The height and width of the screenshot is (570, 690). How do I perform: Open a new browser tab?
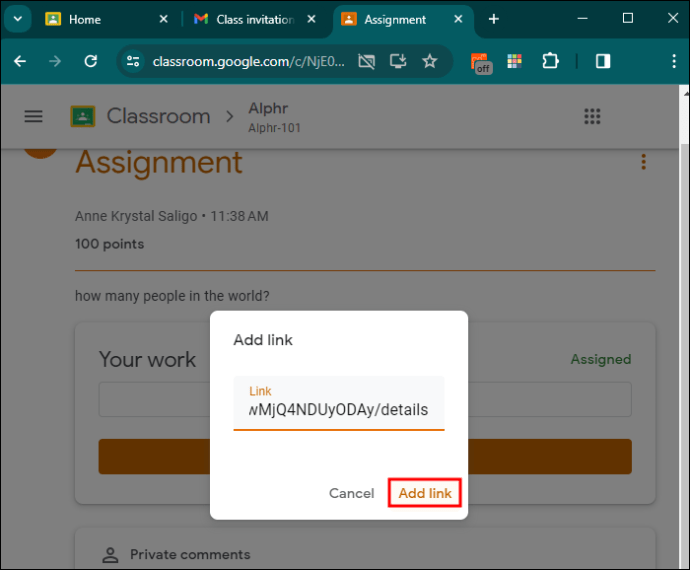494,19
